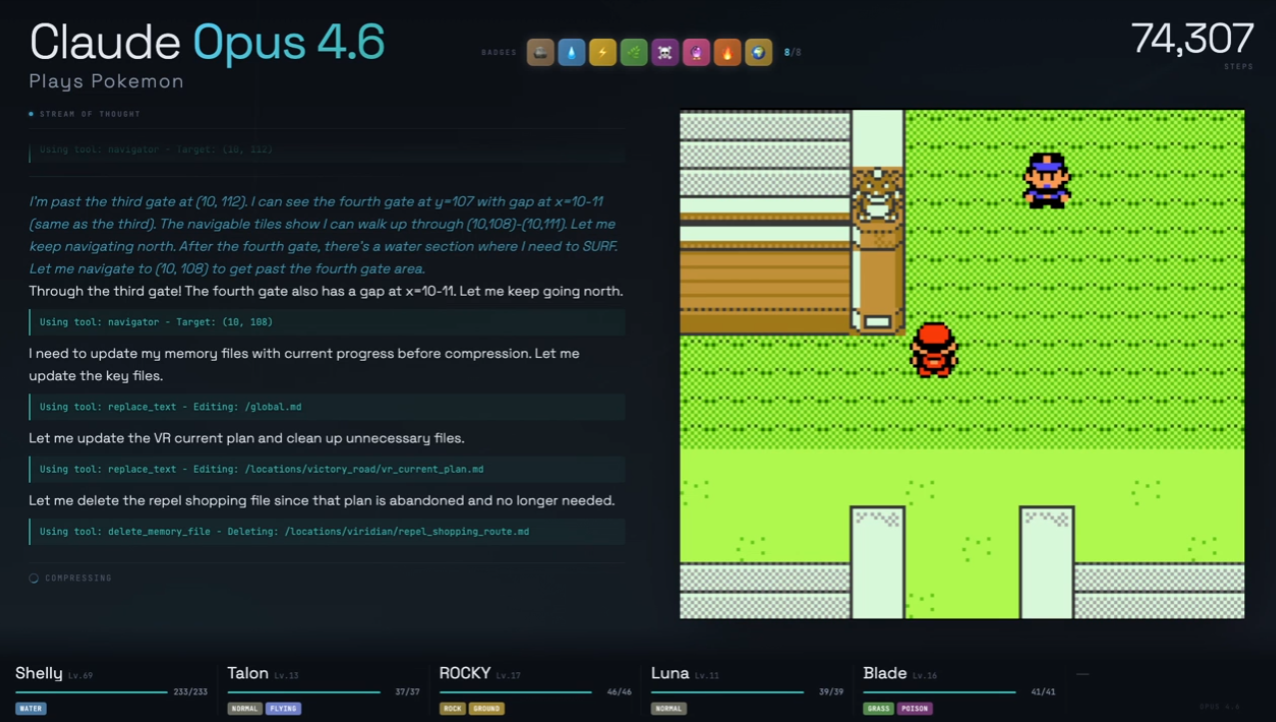
Task: Click the 'update the VR current plan' message
Action: (247, 438)
